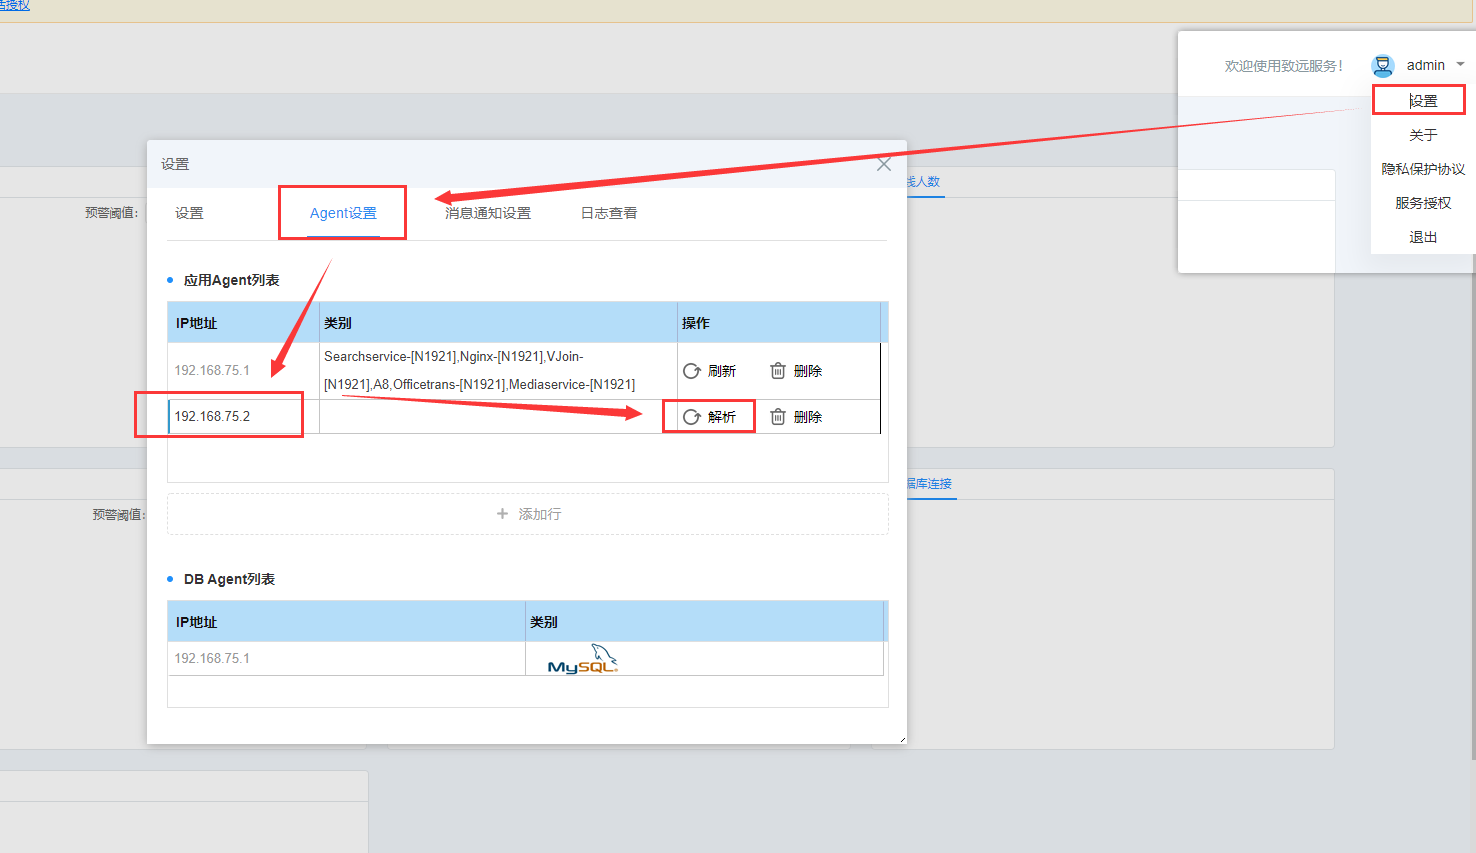Click the MySQL logo in the DB Agent list

tap(583, 659)
